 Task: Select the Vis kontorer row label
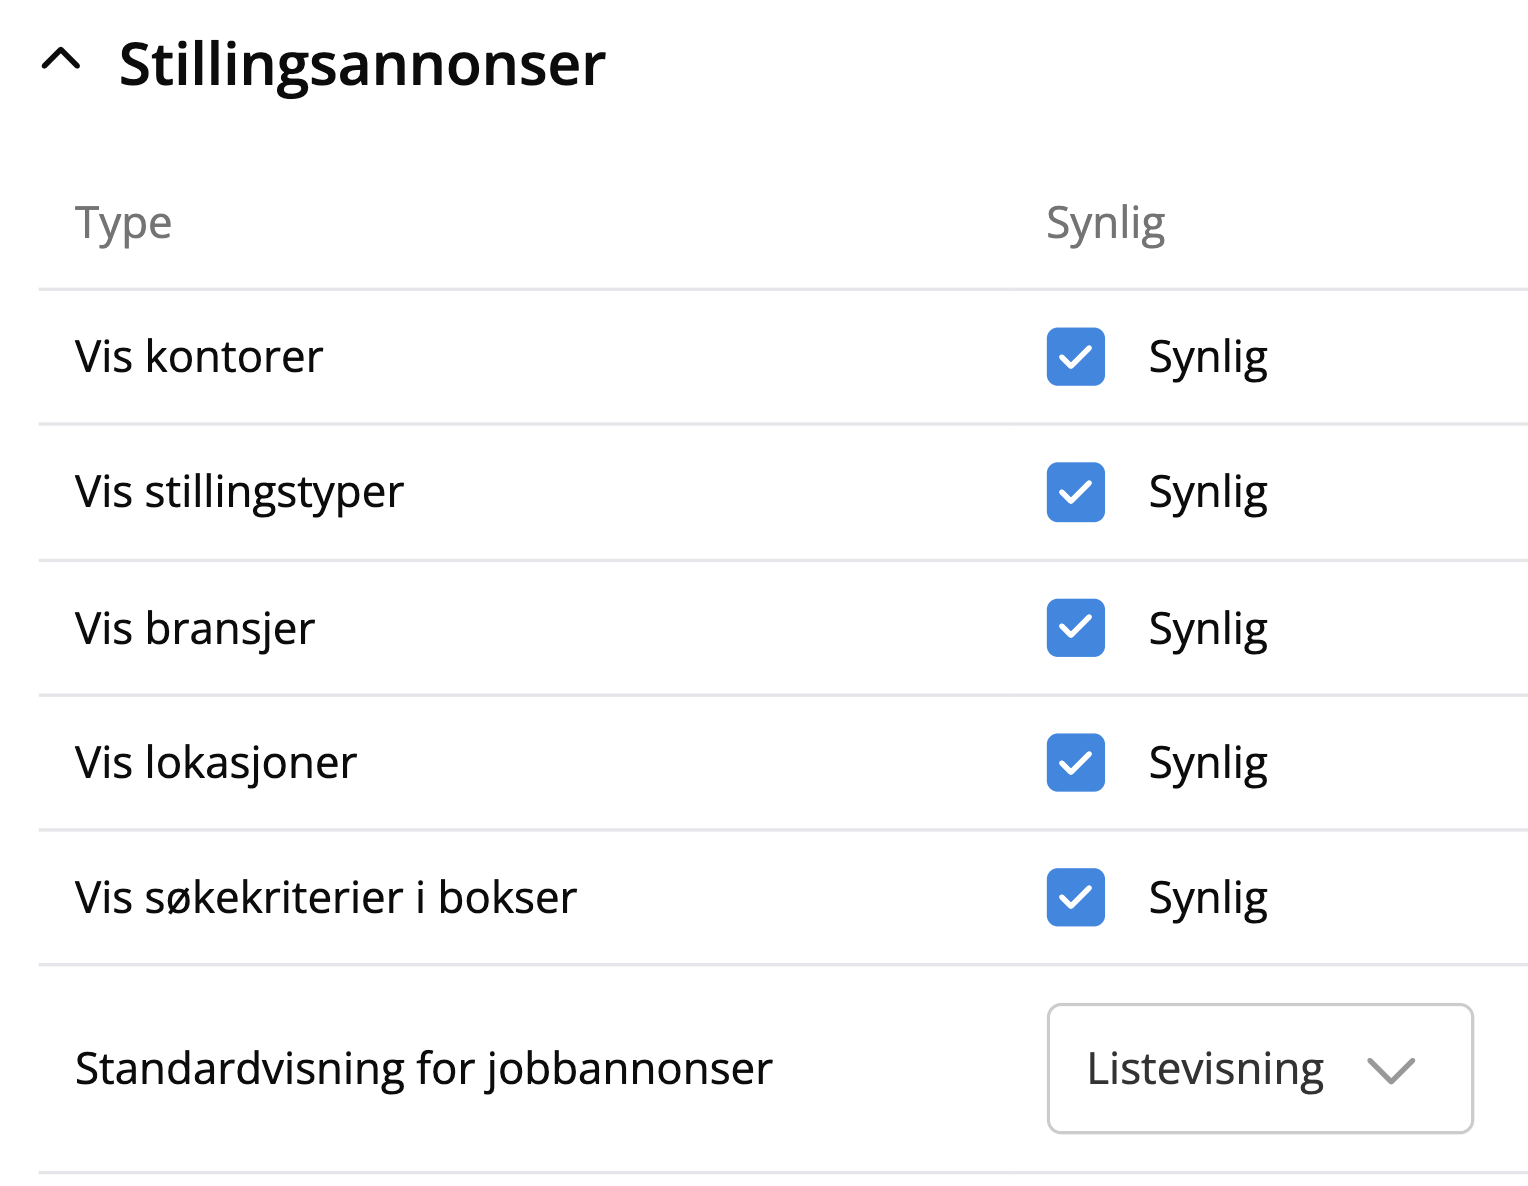point(199,357)
